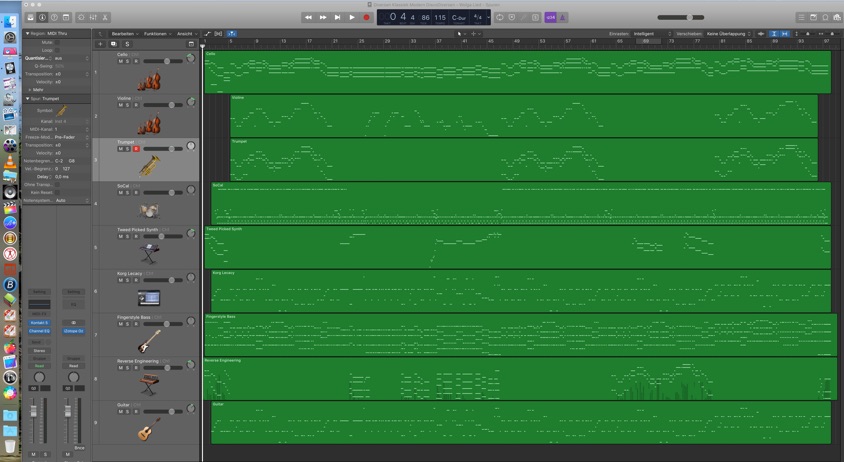Solo the Violine track
The width and height of the screenshot is (844, 462).
[128, 105]
